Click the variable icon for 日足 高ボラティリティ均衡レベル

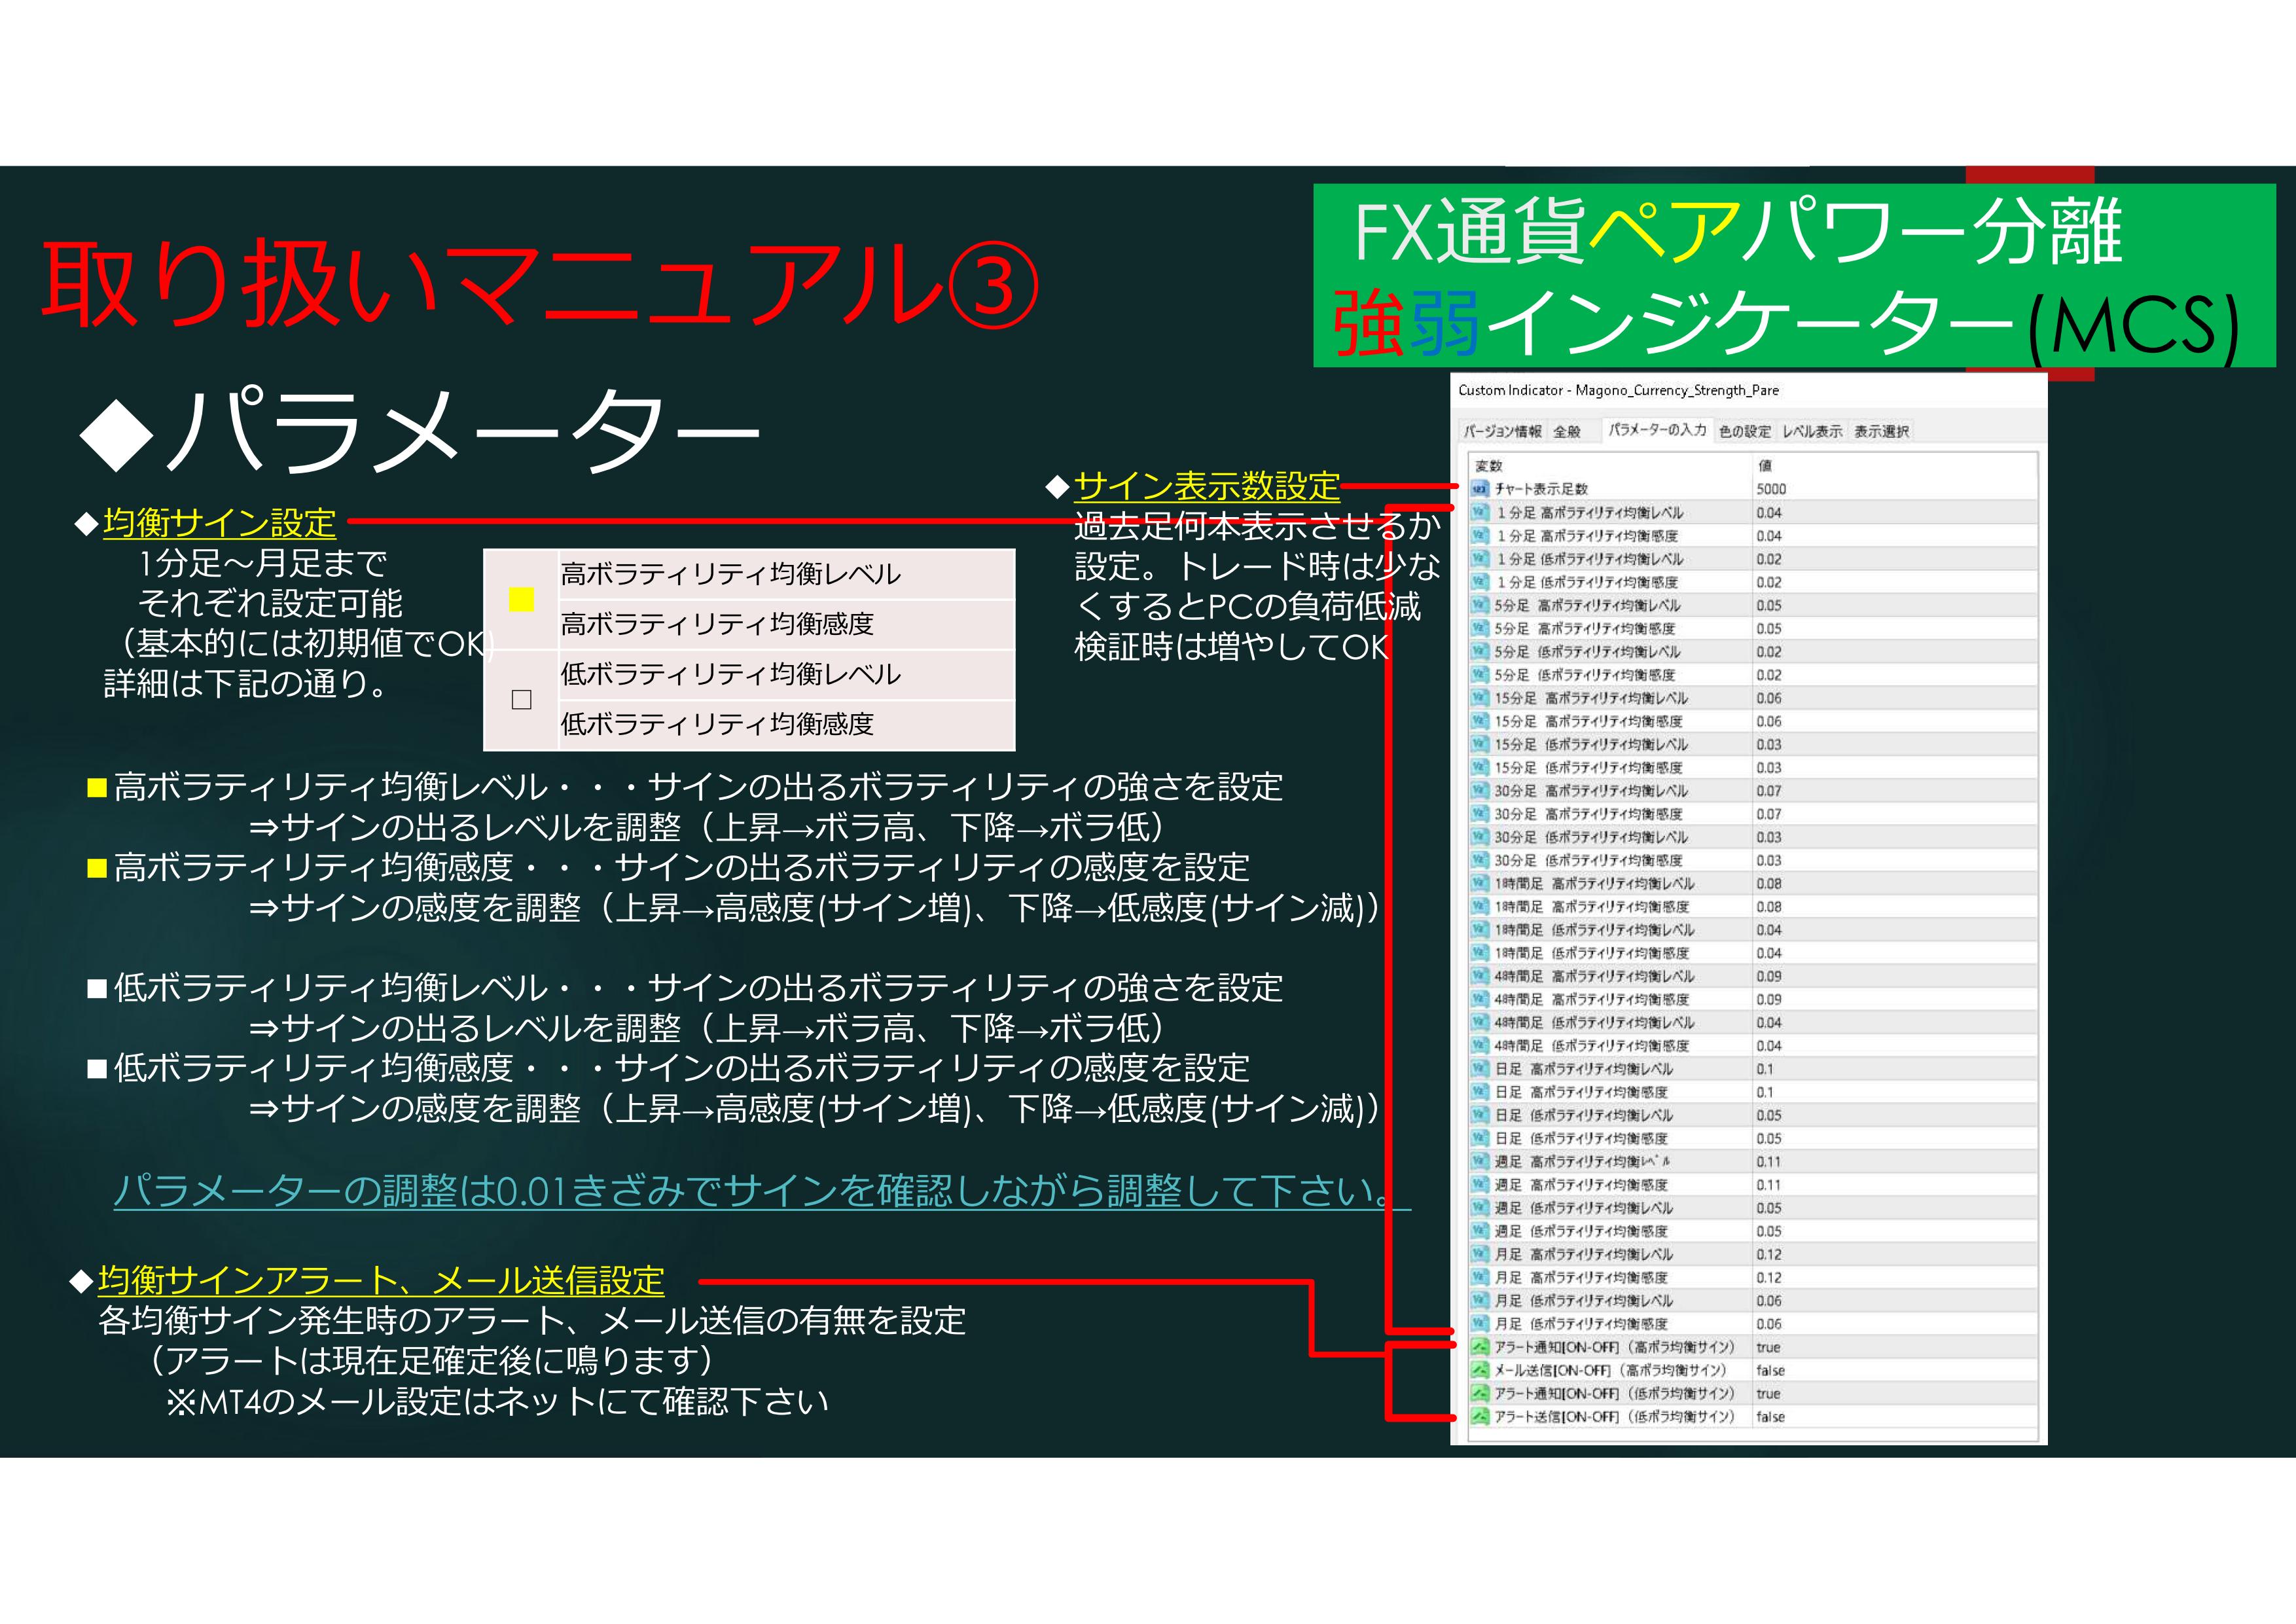[x=1480, y=1069]
